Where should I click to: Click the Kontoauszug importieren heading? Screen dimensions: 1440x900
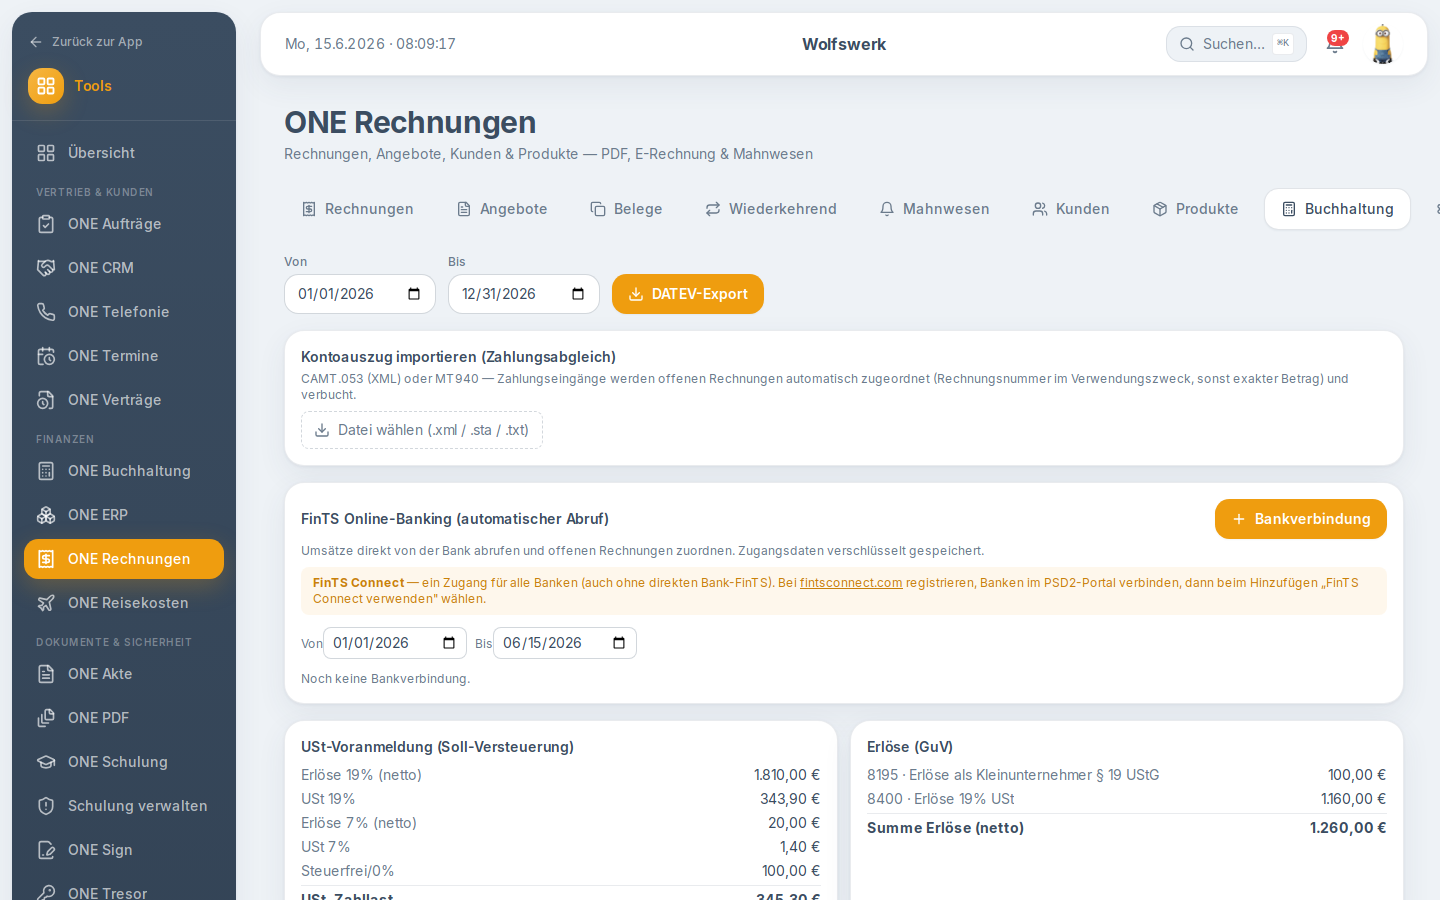[x=458, y=357]
